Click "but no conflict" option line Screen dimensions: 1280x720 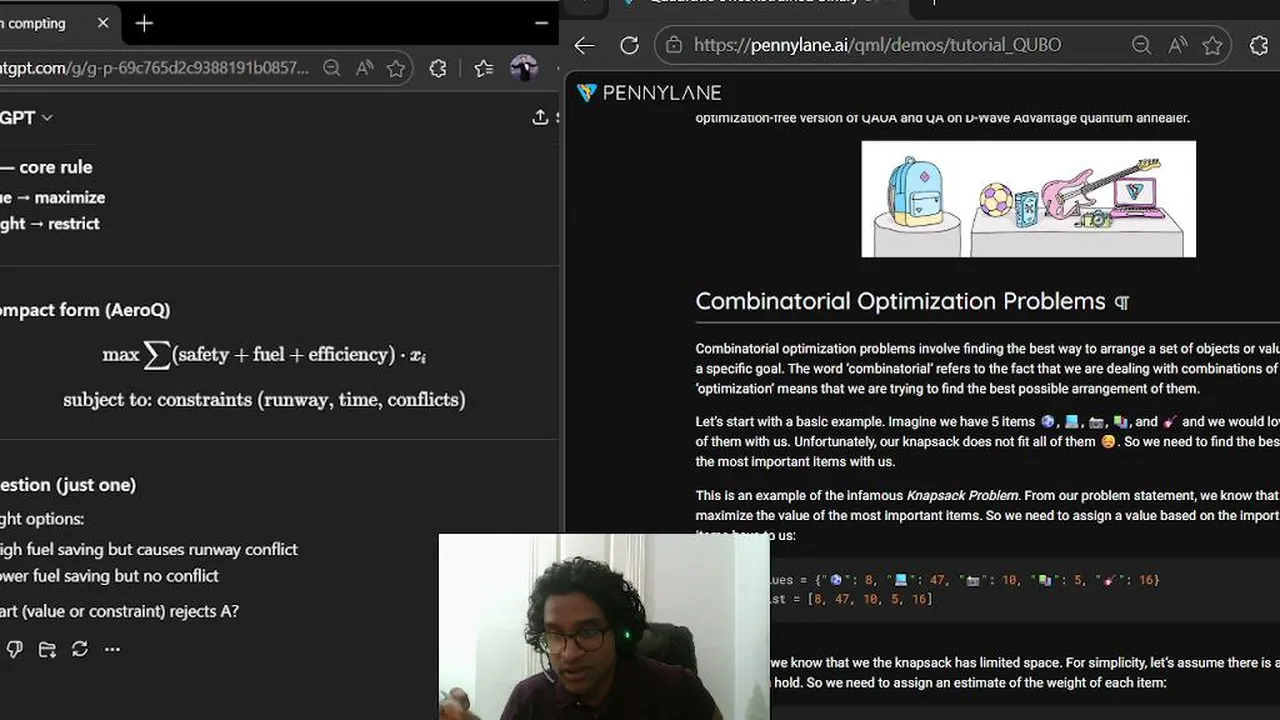click(x=110, y=576)
